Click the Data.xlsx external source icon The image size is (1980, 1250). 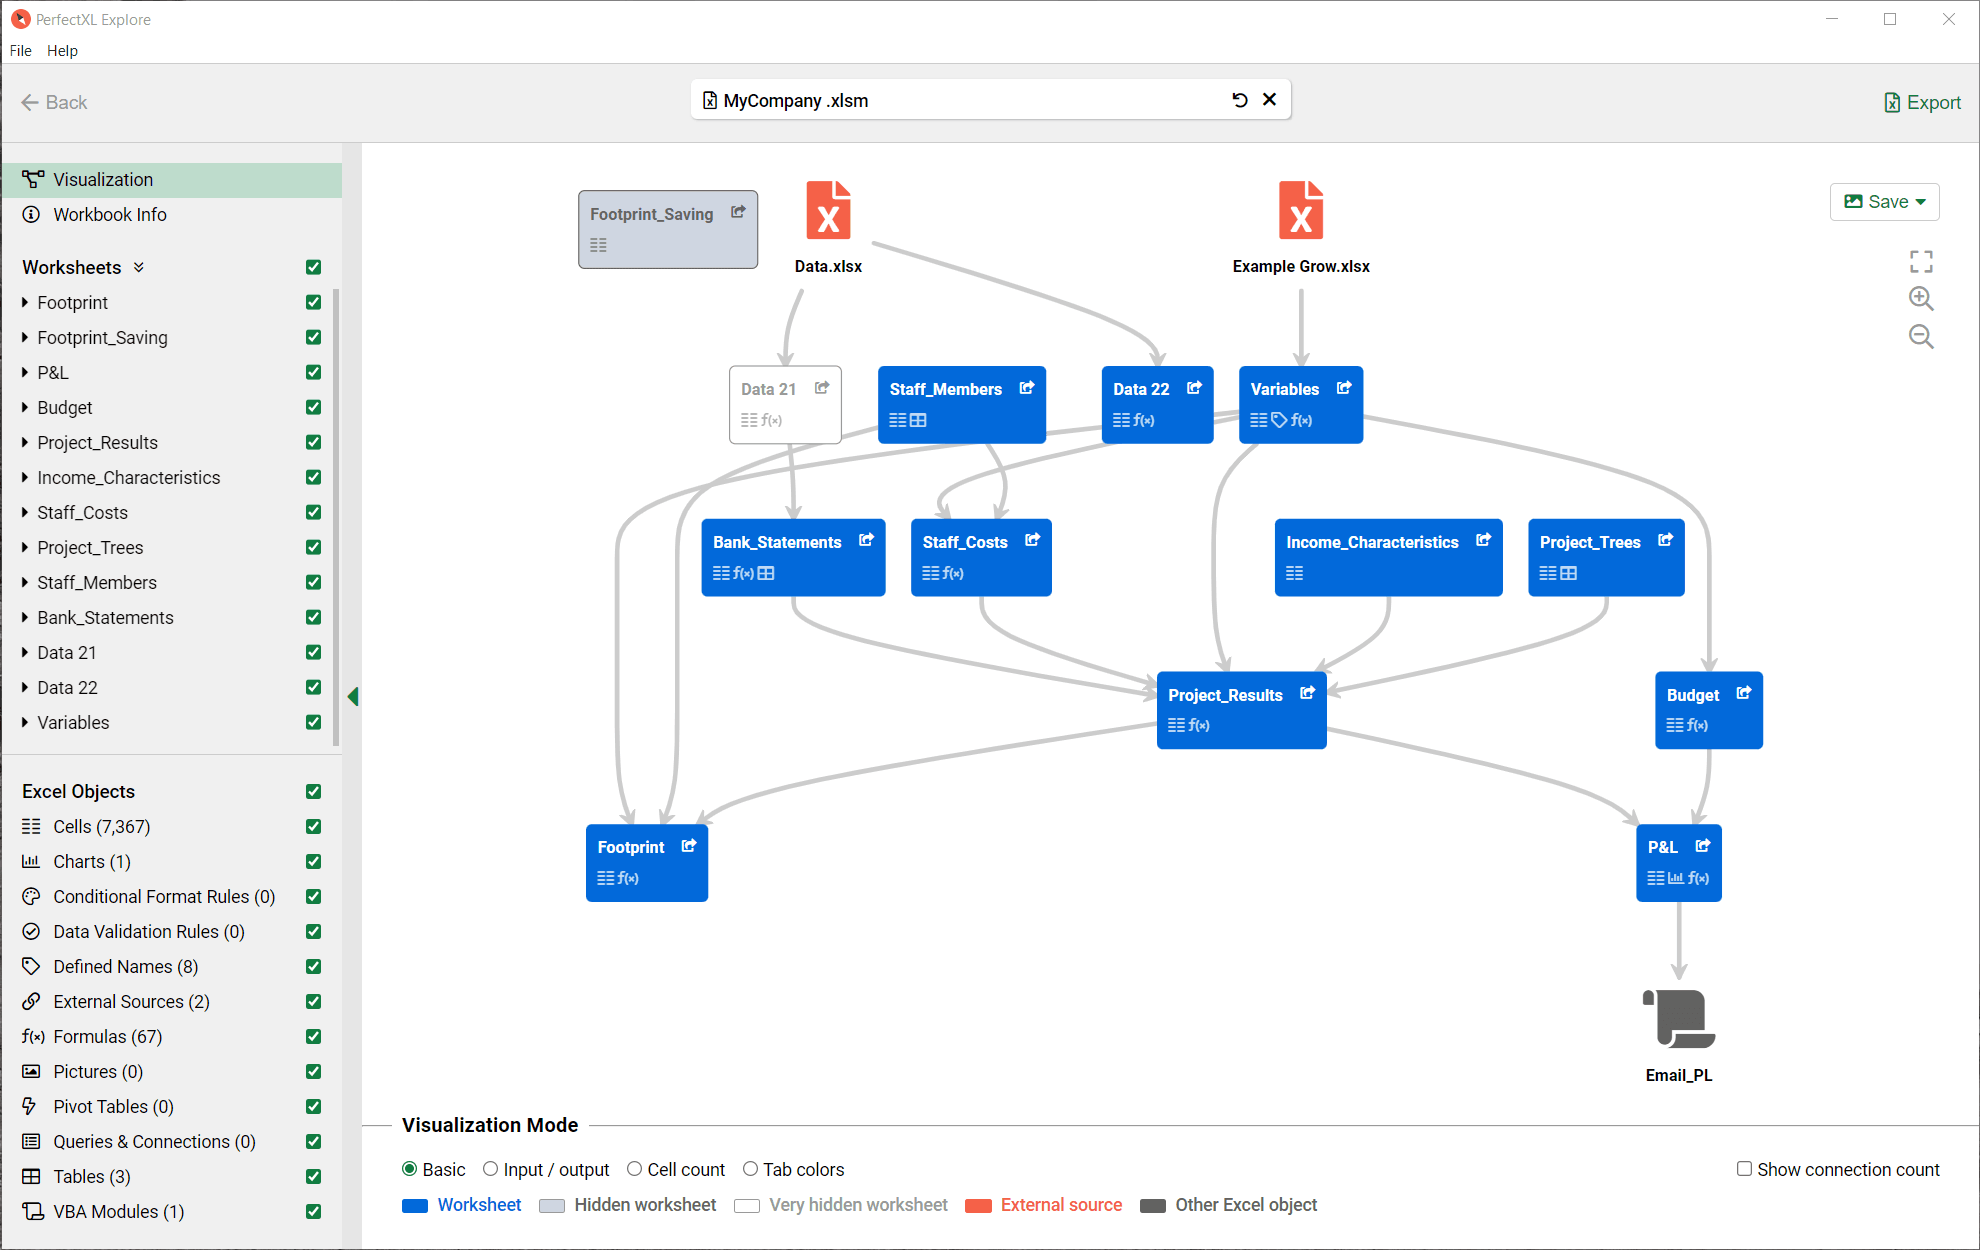828,211
